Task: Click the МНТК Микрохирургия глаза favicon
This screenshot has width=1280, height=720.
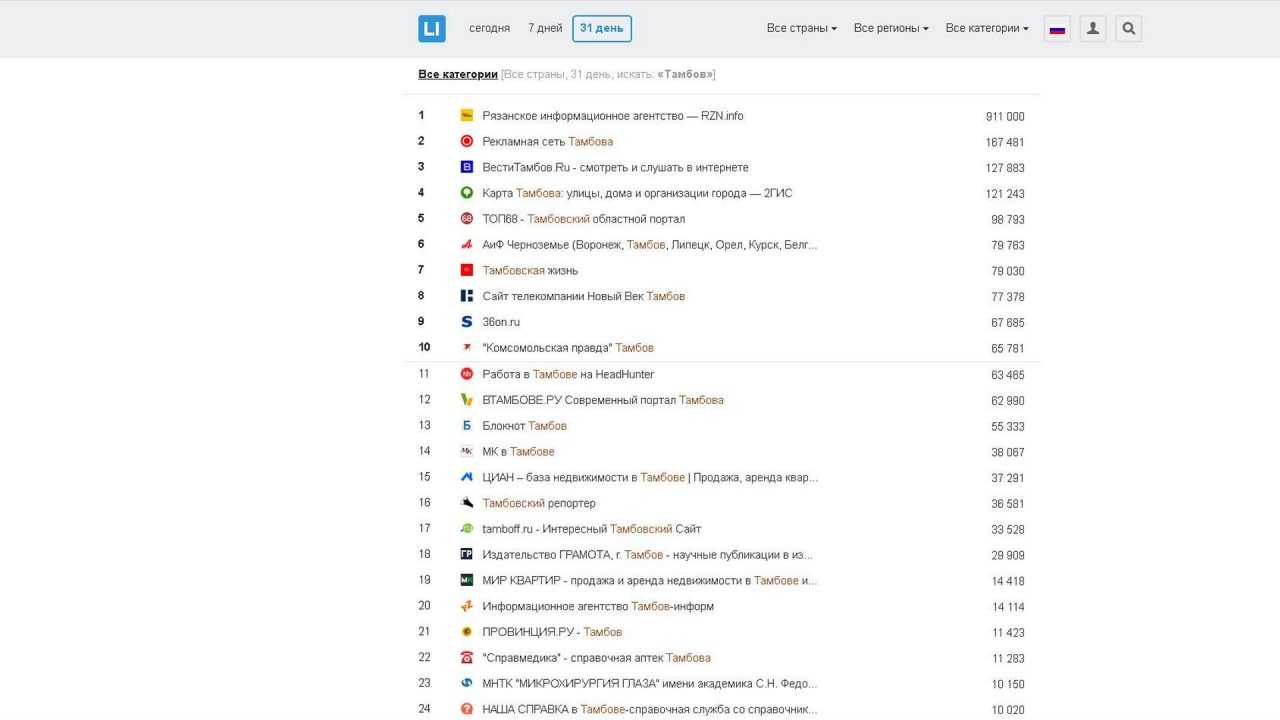Action: 466,683
